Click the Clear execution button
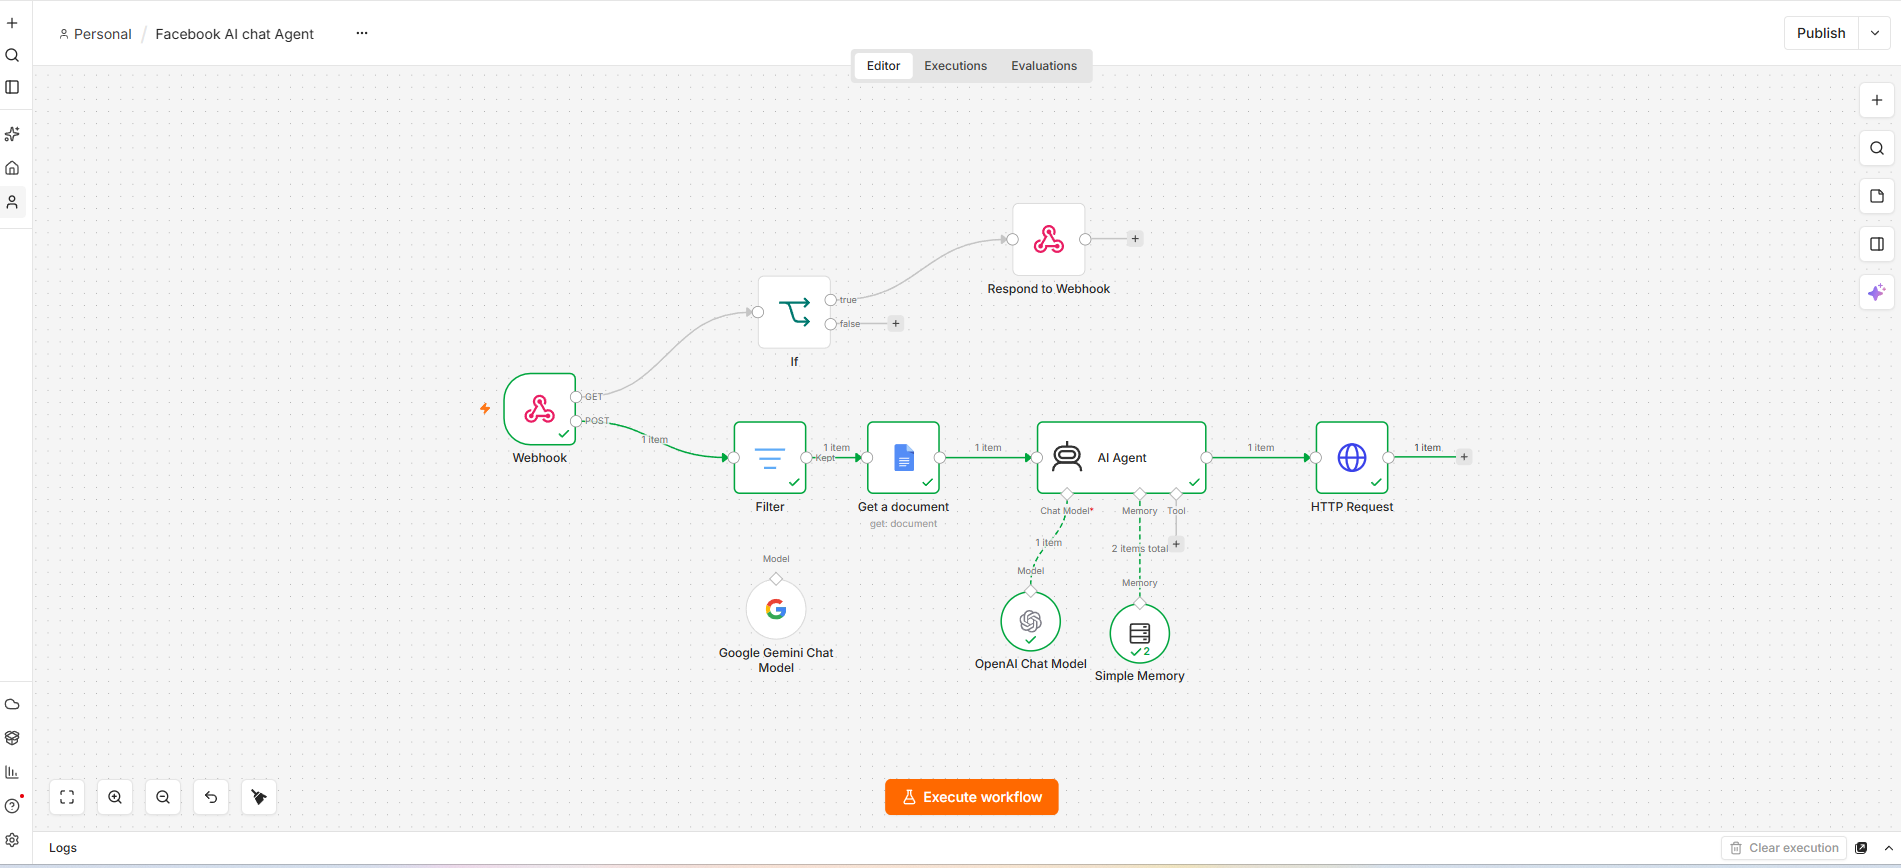 (x=1785, y=848)
